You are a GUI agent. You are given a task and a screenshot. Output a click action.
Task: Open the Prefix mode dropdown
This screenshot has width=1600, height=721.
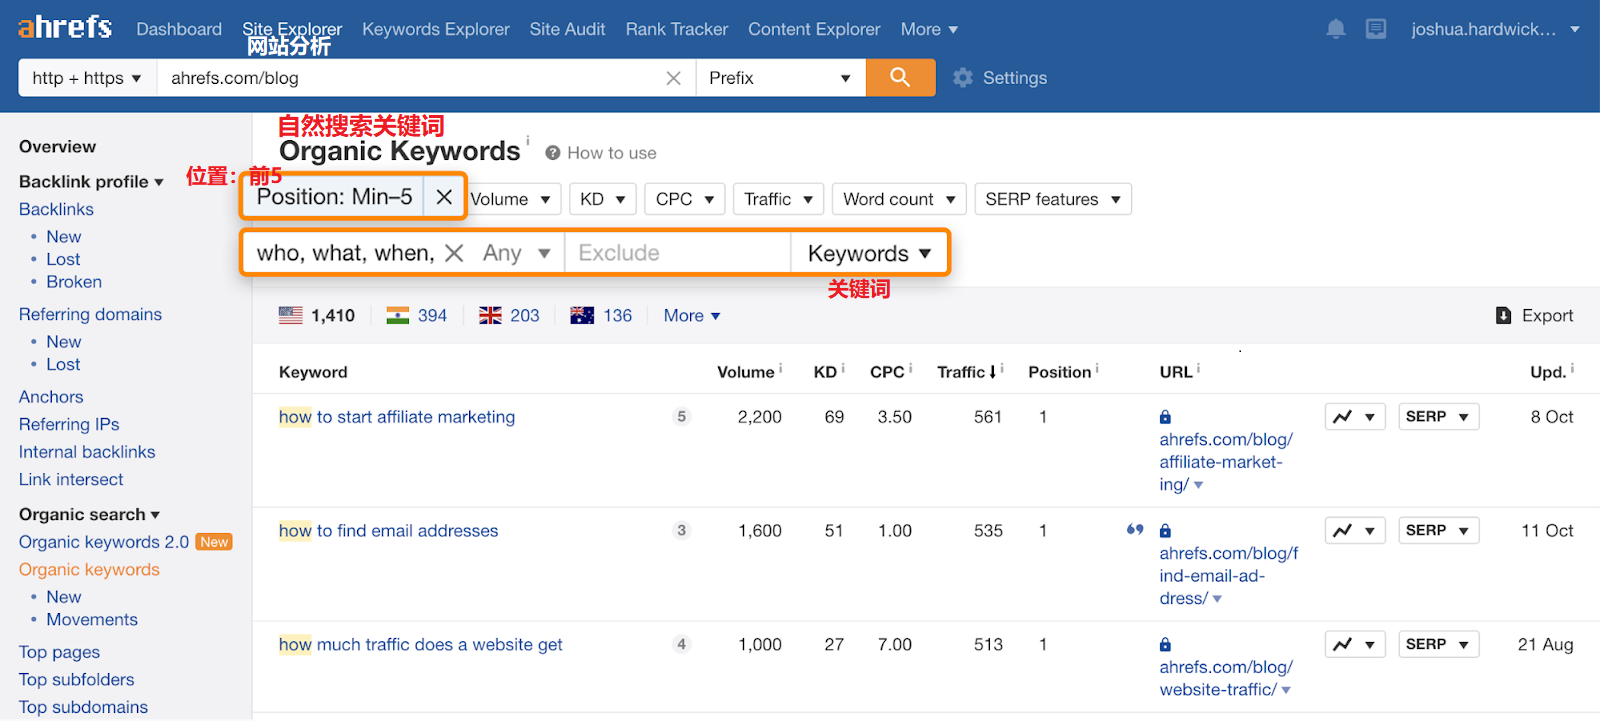(x=780, y=78)
